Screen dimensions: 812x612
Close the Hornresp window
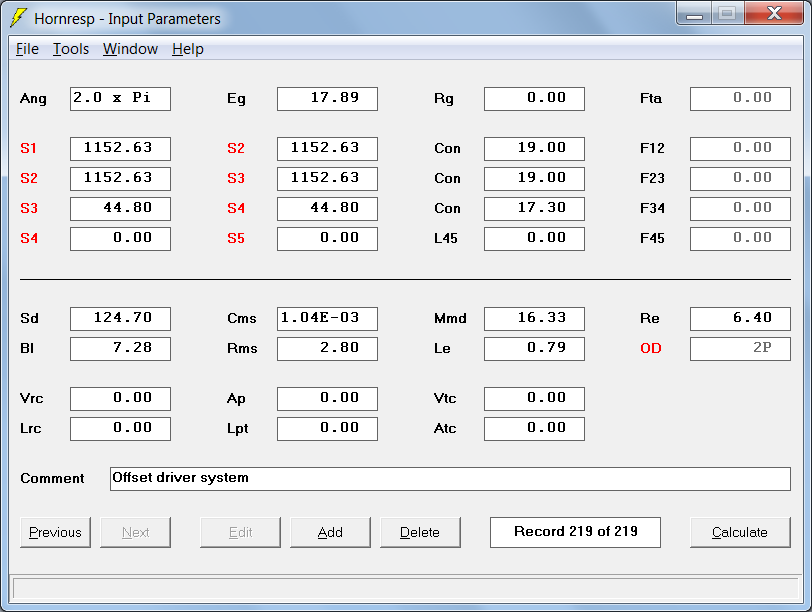click(x=774, y=13)
